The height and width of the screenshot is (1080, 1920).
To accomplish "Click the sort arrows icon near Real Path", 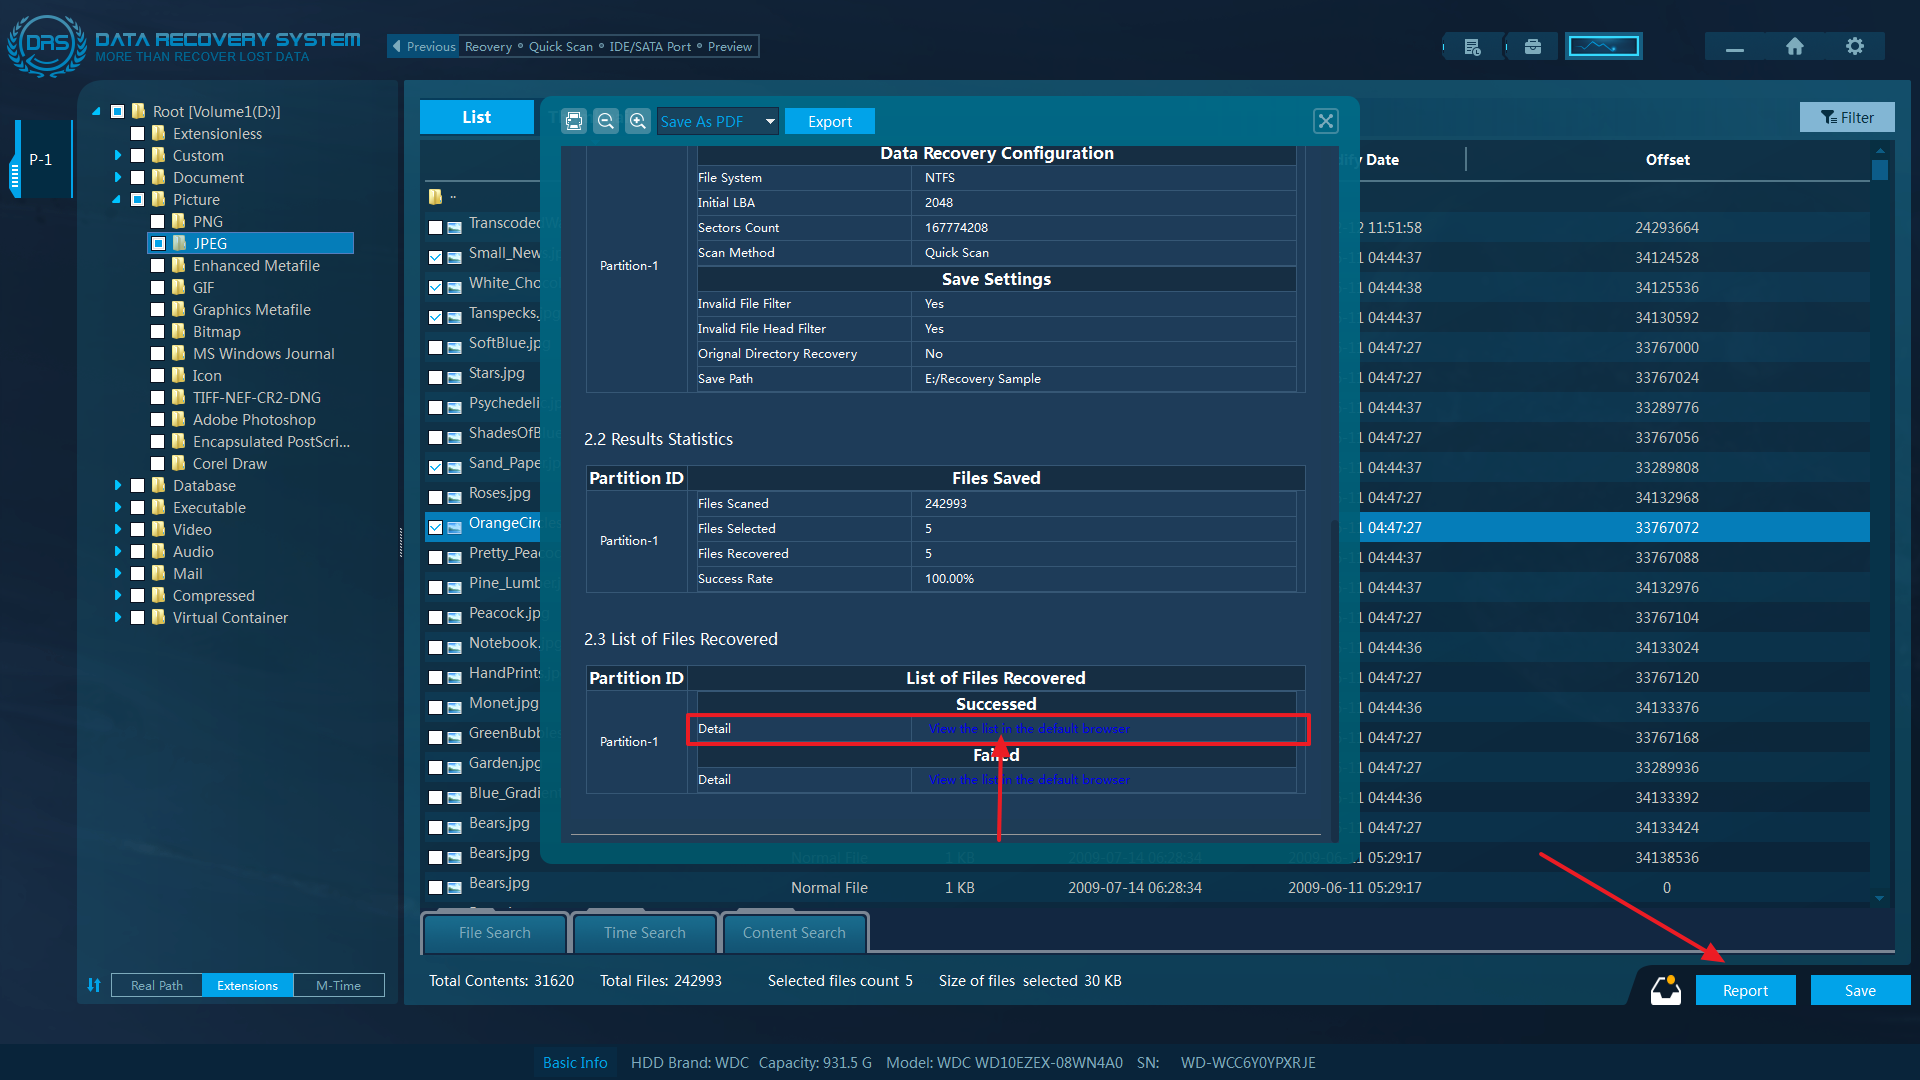I will tap(95, 985).
